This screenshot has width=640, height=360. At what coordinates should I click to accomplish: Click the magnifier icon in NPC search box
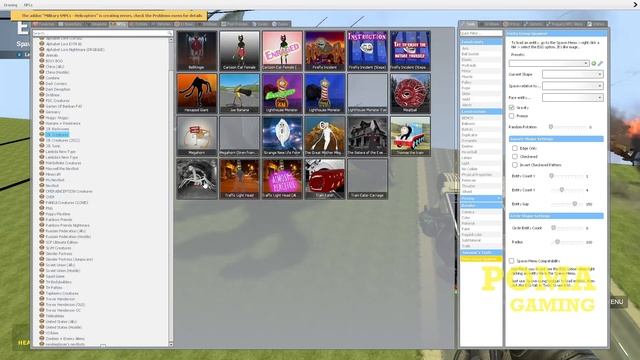coord(169,33)
